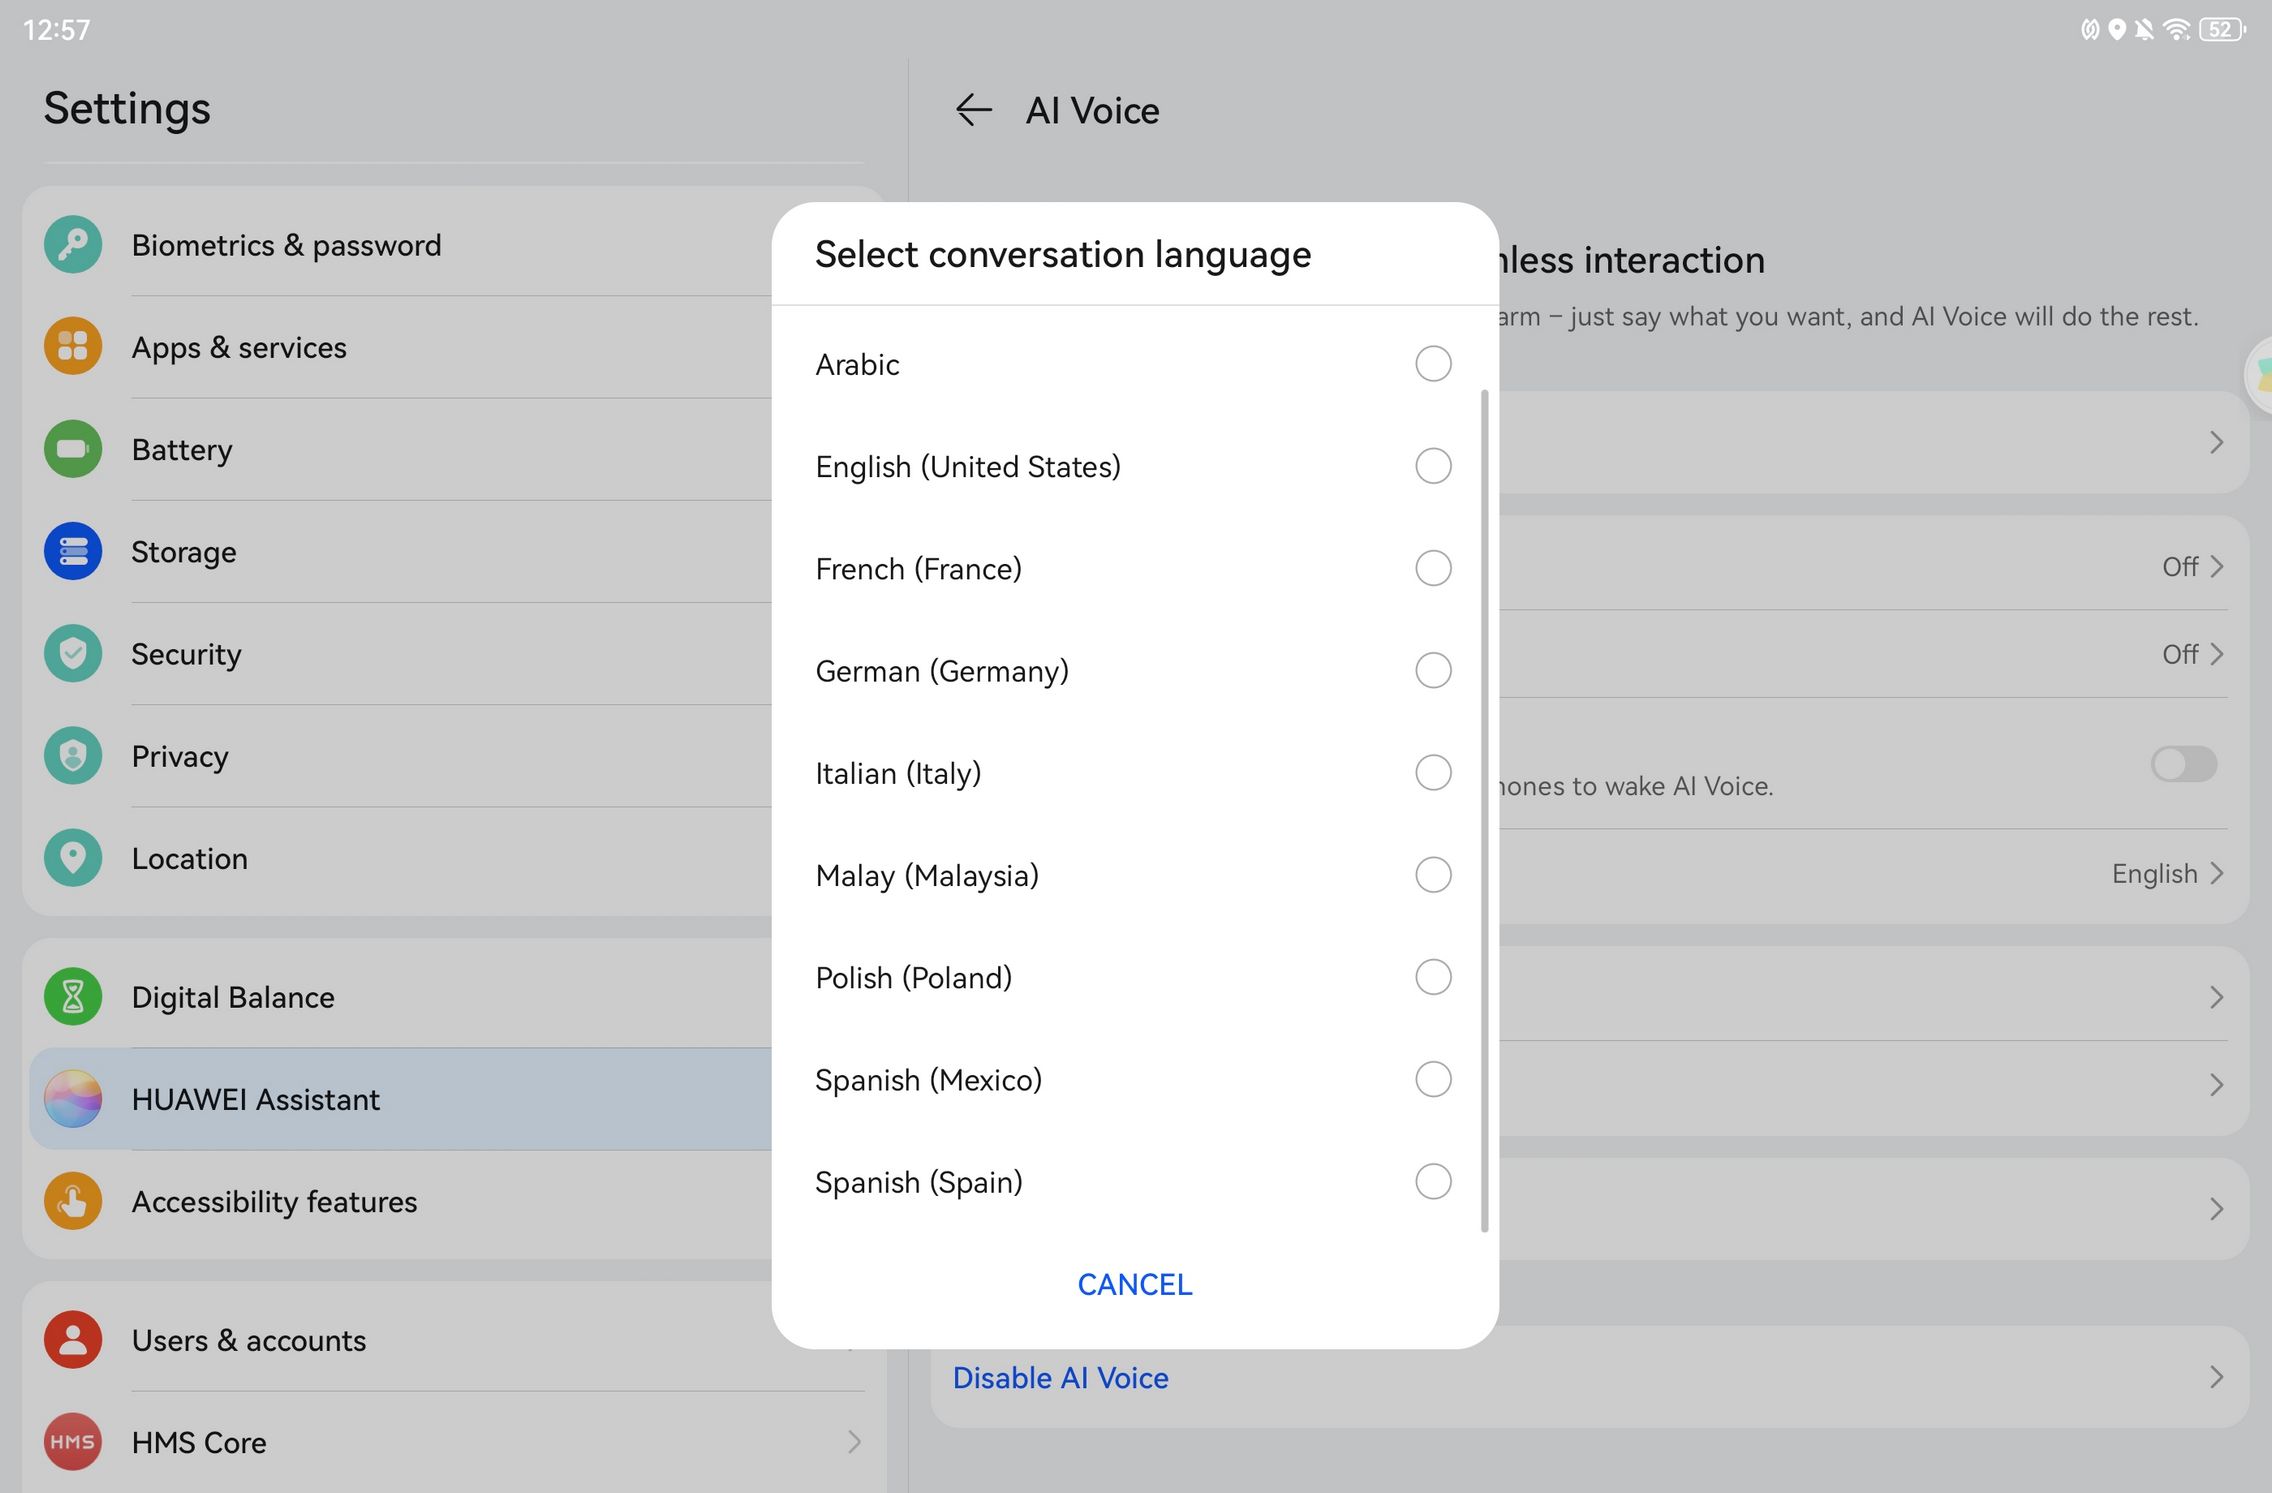Expand the Disable AI Voice row chevron
The width and height of the screenshot is (2272, 1493).
point(2217,1378)
